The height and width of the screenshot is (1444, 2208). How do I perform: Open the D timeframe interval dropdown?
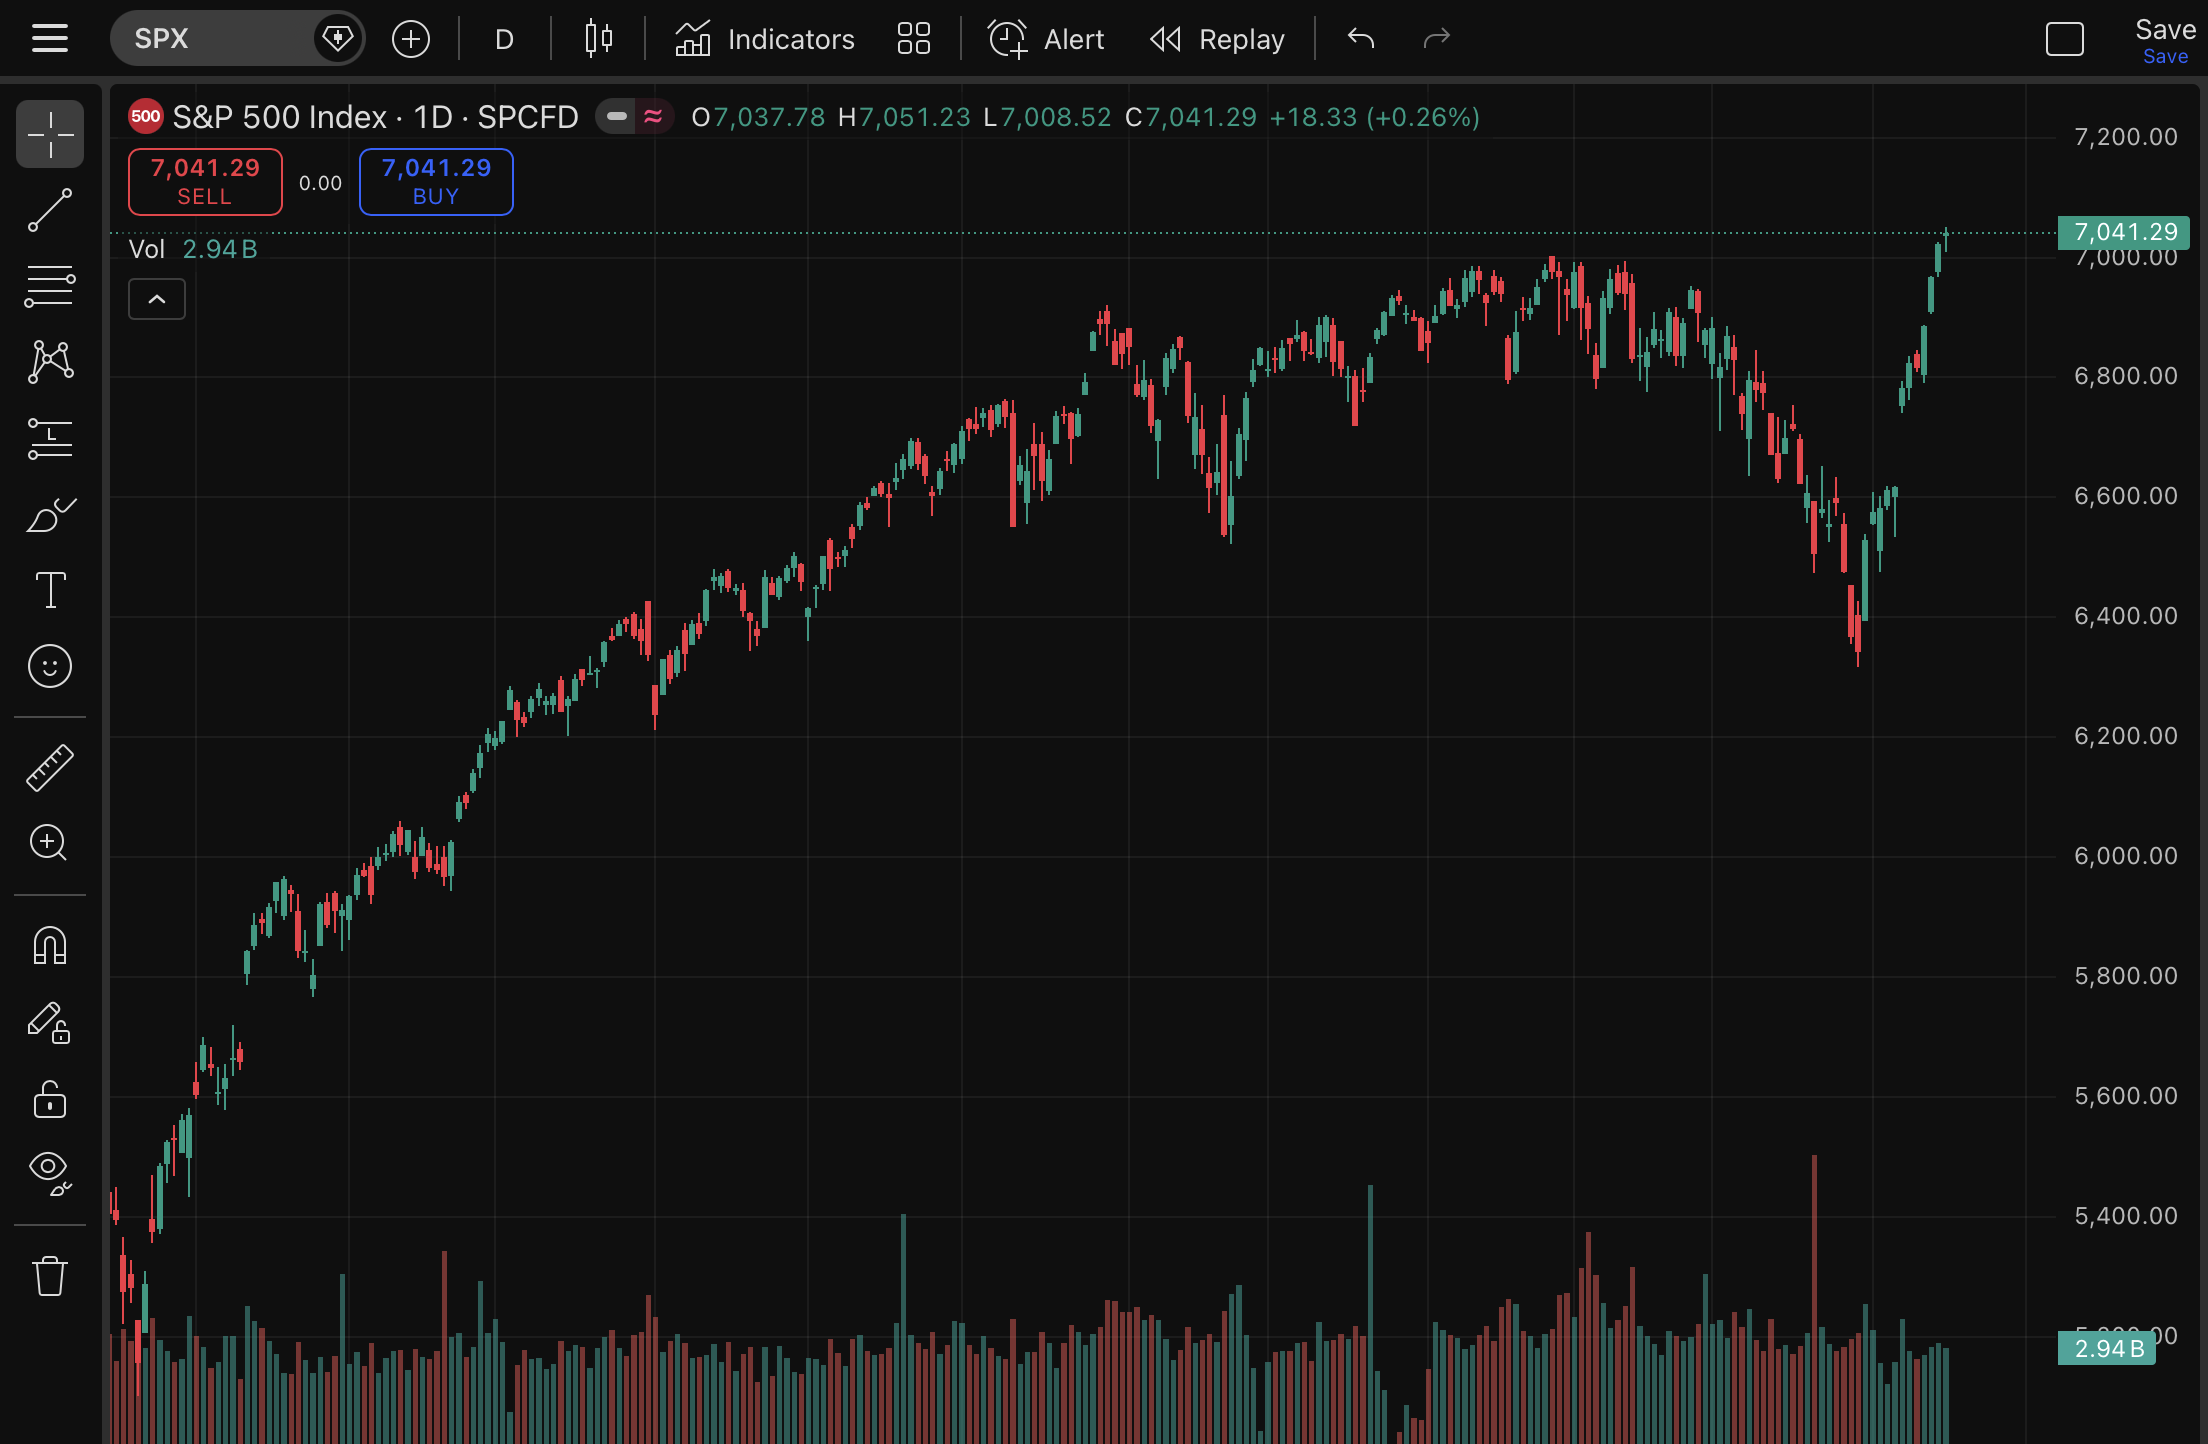point(504,39)
